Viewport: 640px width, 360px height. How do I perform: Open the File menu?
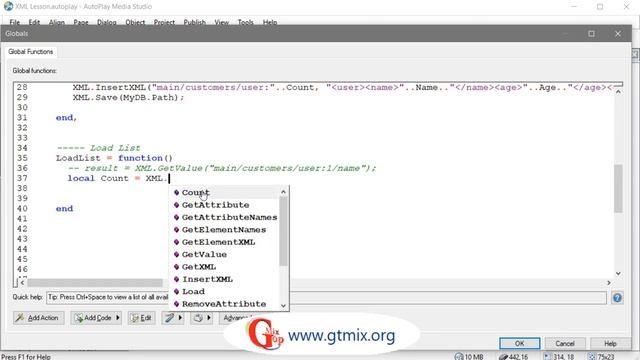coord(15,22)
